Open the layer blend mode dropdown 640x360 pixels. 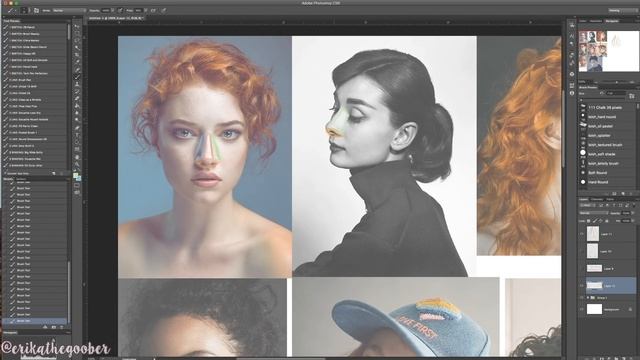[593, 213]
